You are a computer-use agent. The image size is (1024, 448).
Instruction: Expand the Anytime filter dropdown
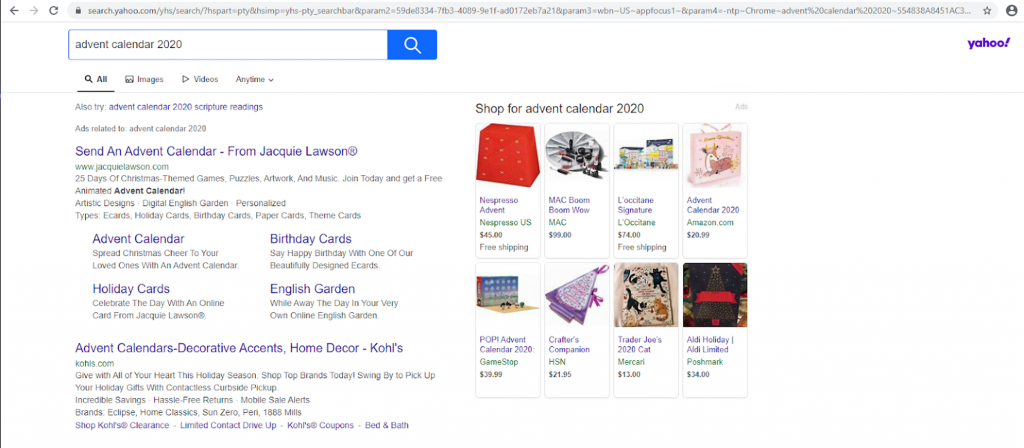pos(254,79)
